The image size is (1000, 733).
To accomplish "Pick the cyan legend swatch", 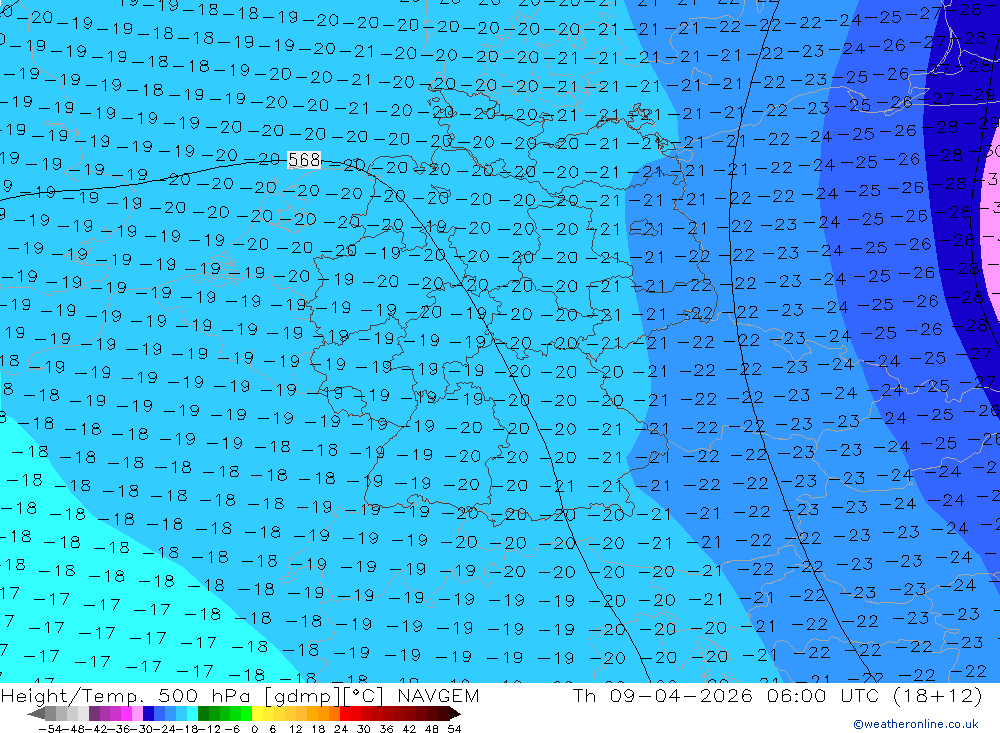I will [x=193, y=714].
